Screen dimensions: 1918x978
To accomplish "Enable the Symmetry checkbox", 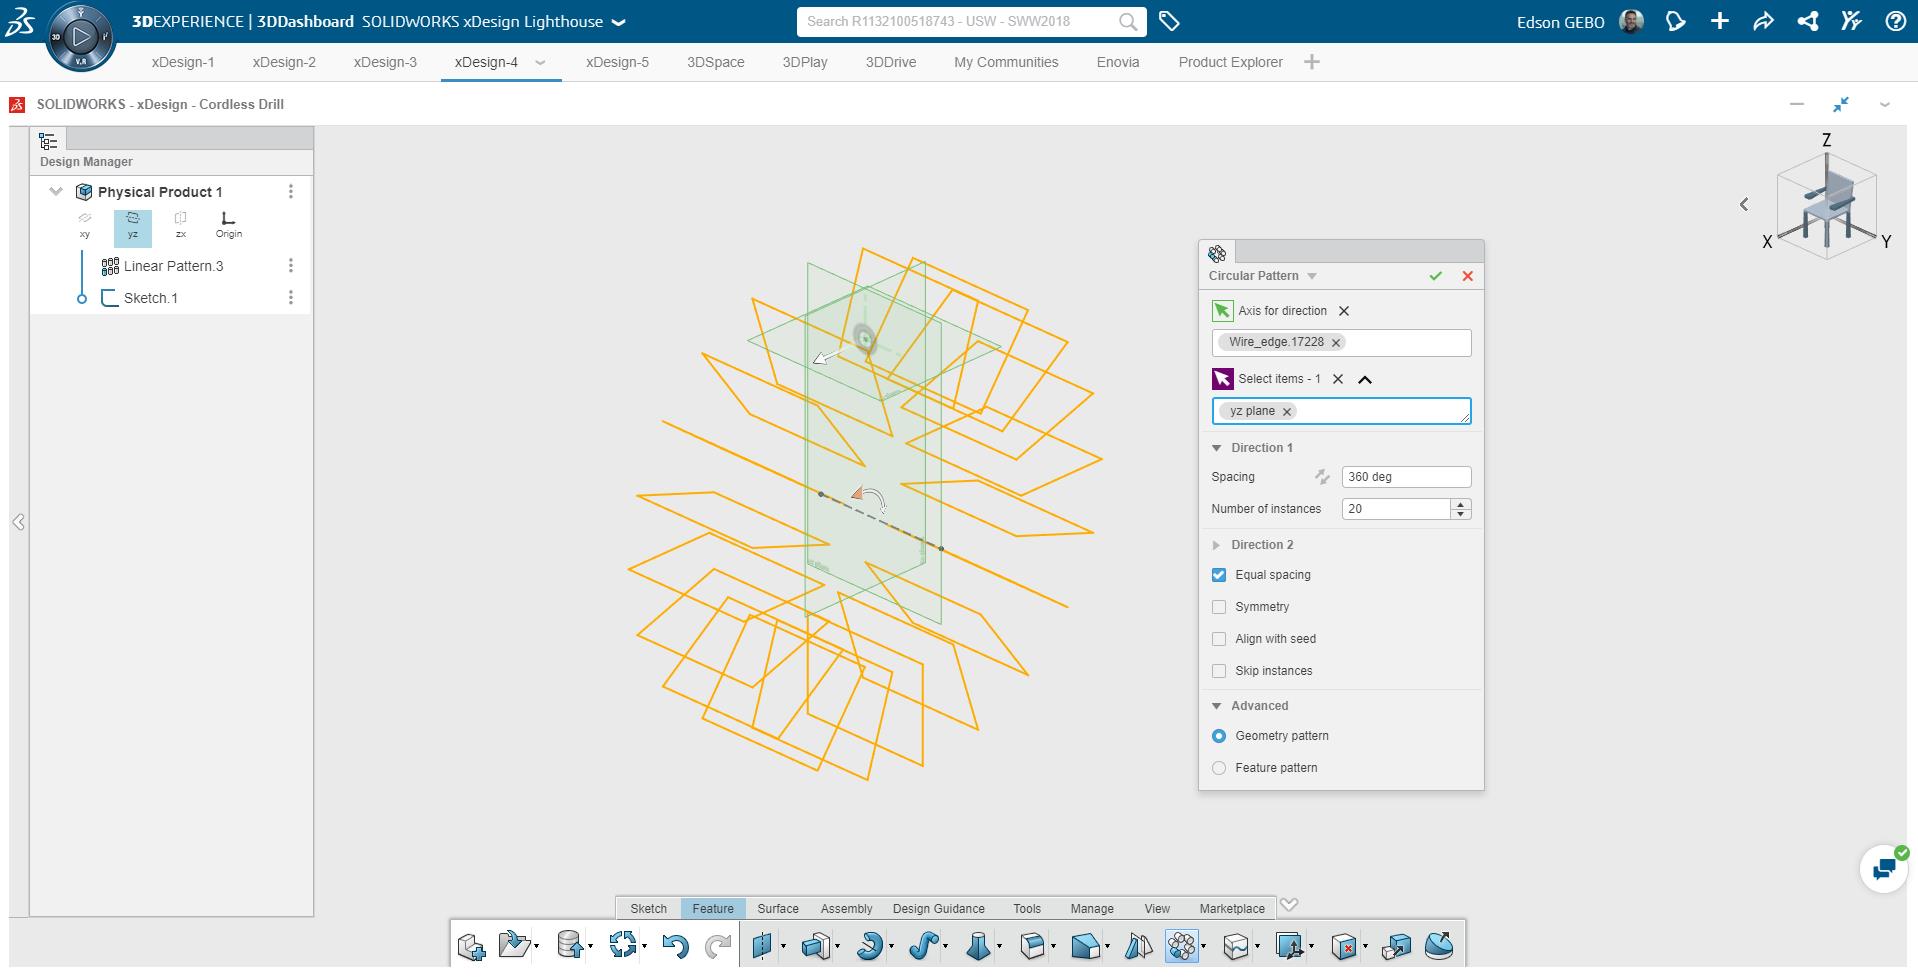I will (x=1219, y=607).
